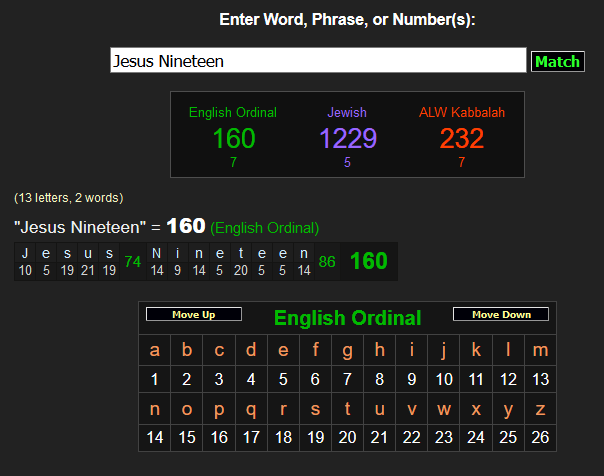The image size is (604, 476).
Task: Click the bold 160 total in breakdown row
Action: (368, 262)
